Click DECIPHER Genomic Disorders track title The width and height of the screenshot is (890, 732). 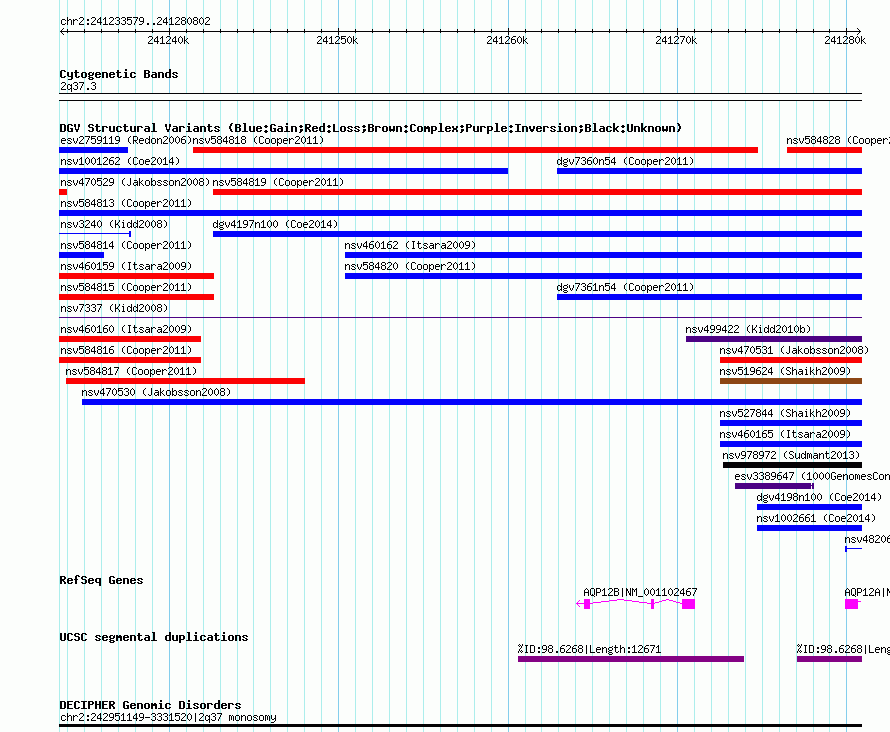[x=150, y=705]
